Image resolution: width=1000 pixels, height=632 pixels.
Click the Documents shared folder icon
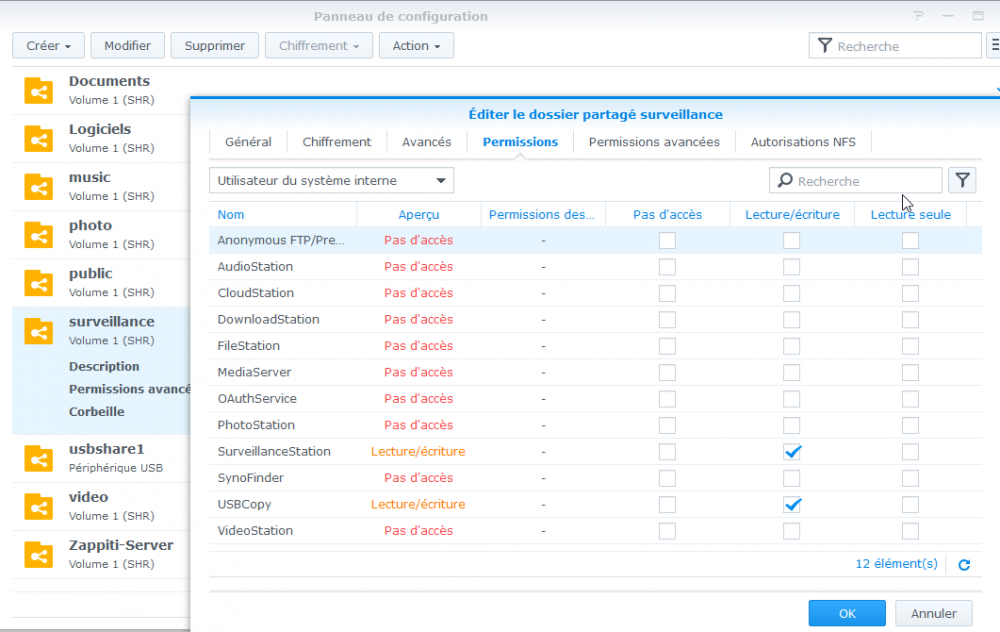pos(39,90)
